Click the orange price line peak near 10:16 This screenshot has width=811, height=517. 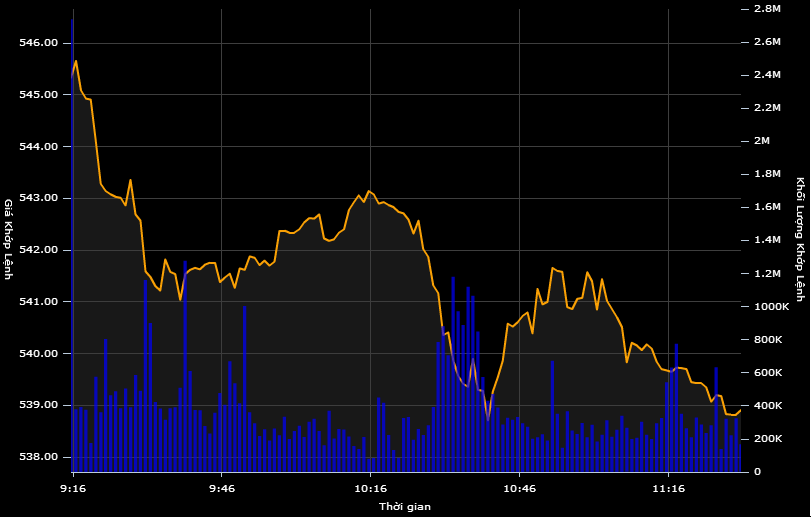(369, 191)
